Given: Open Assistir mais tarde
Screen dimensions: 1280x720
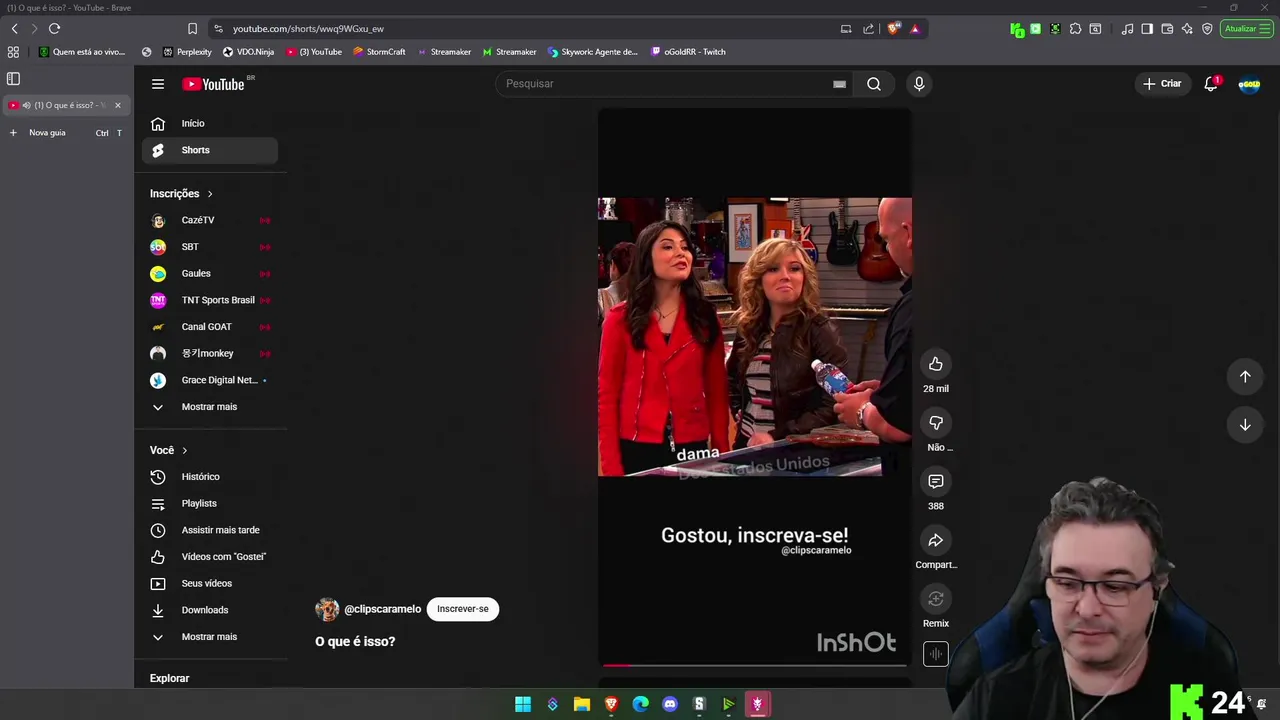Looking at the screenshot, I should coord(210,530).
